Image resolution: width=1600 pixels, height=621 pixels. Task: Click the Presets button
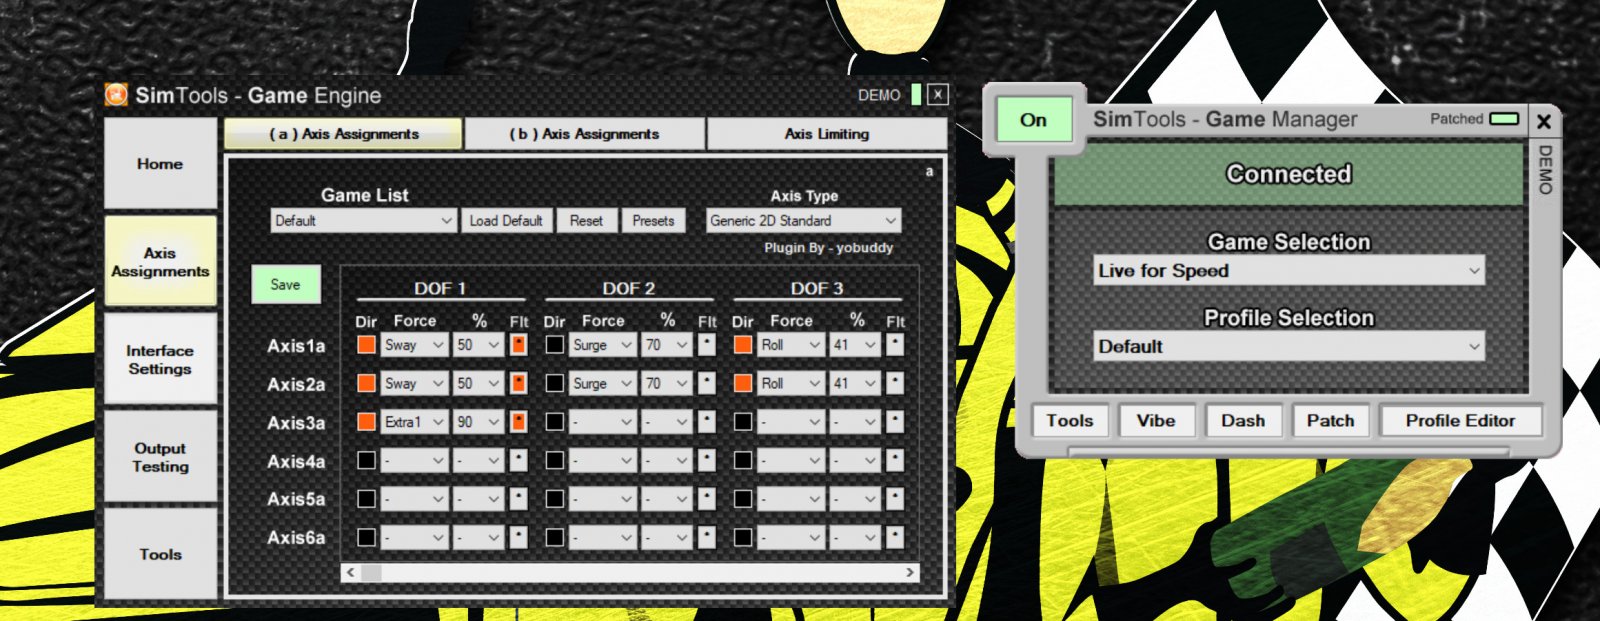(x=653, y=221)
